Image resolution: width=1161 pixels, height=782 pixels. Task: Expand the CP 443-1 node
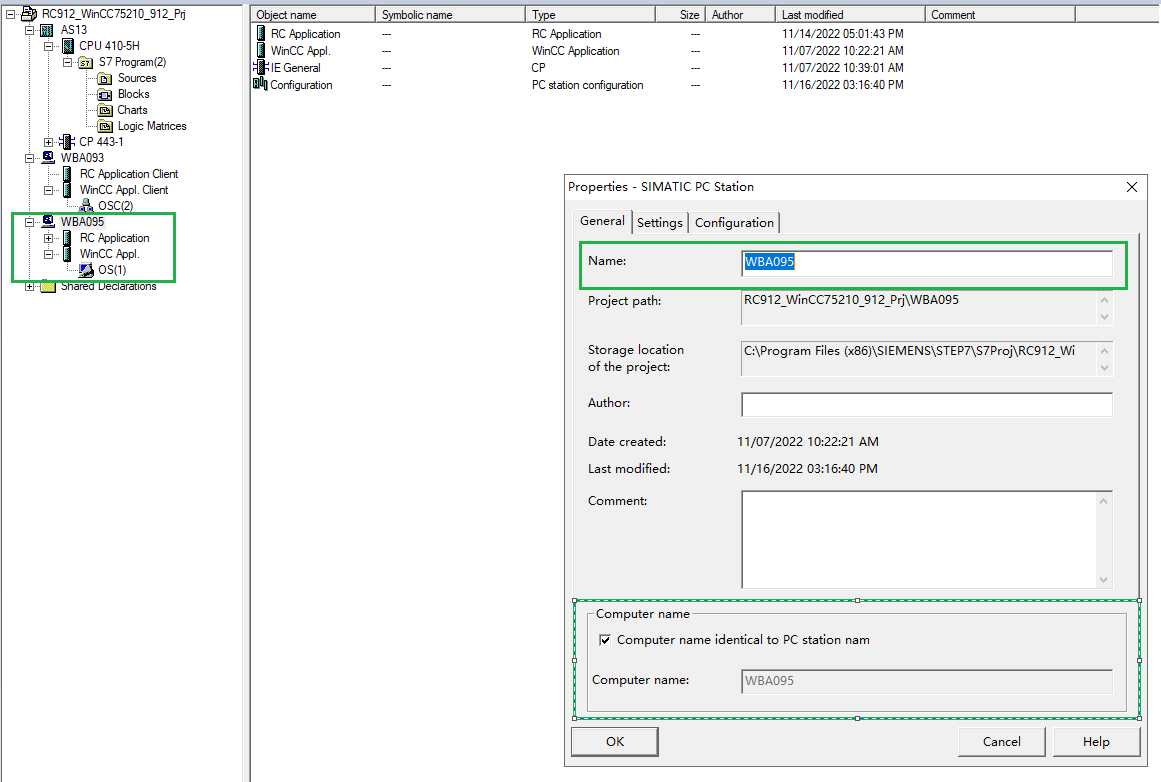click(x=49, y=142)
